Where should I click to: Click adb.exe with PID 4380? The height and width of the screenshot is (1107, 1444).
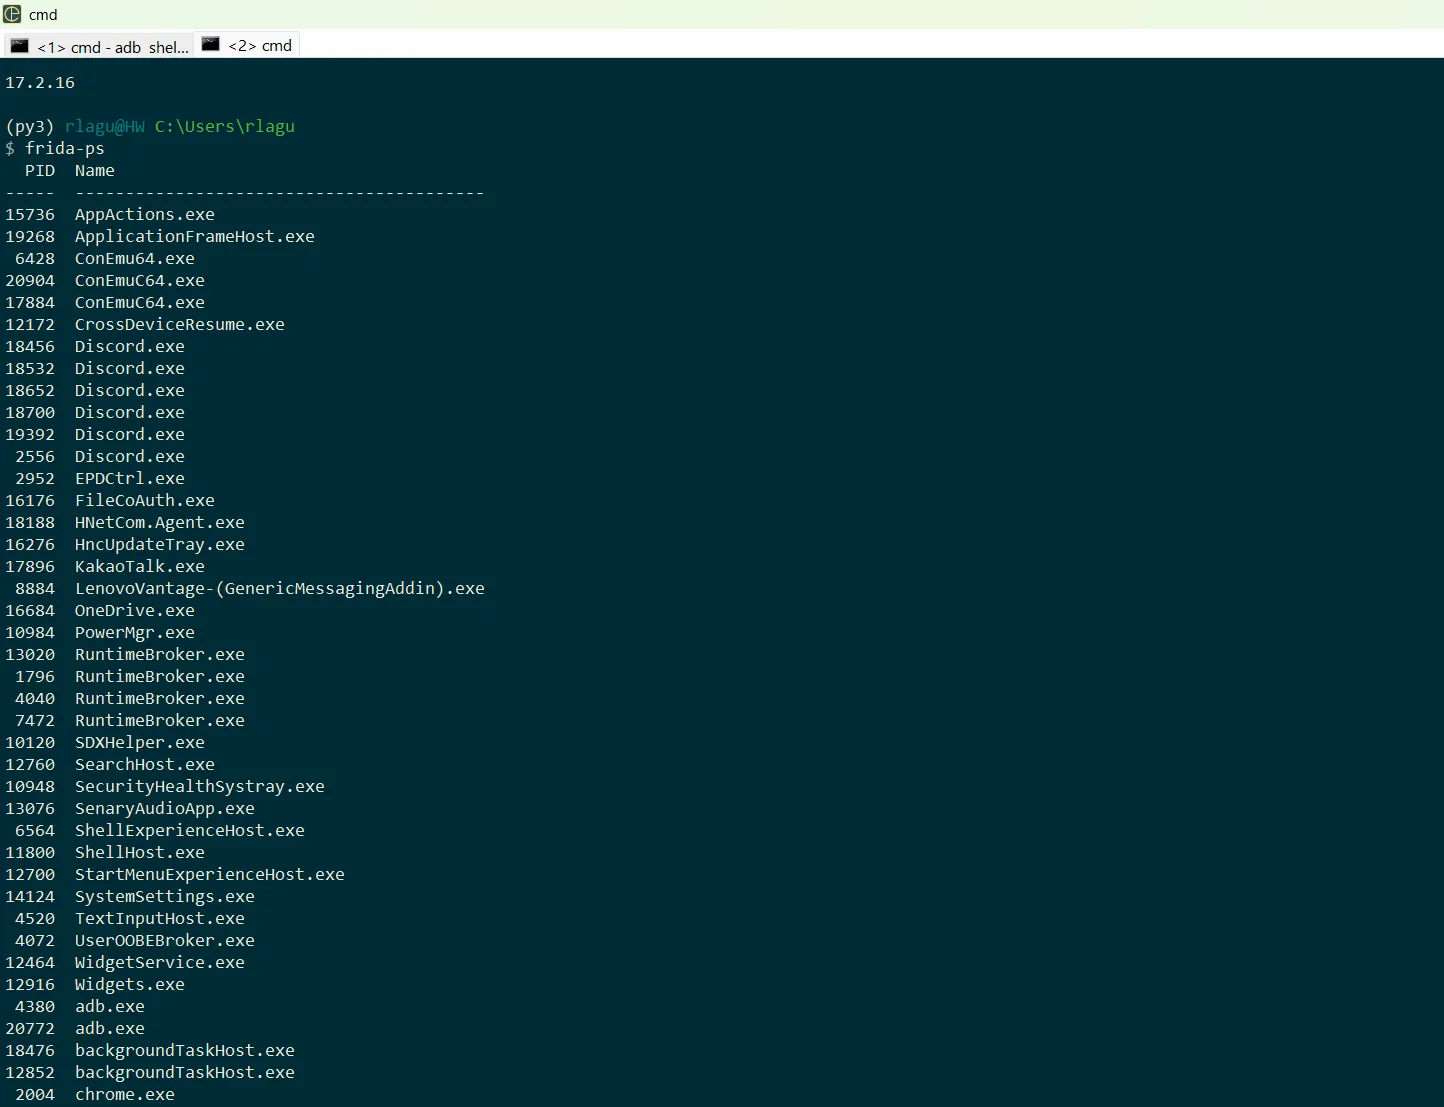(110, 1006)
